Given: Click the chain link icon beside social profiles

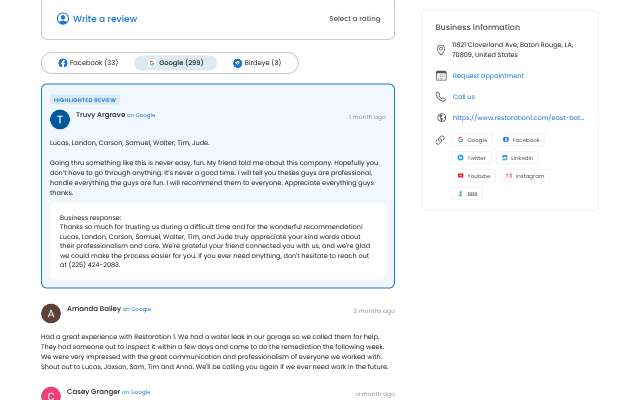Looking at the screenshot, I should pyautogui.click(x=440, y=140).
